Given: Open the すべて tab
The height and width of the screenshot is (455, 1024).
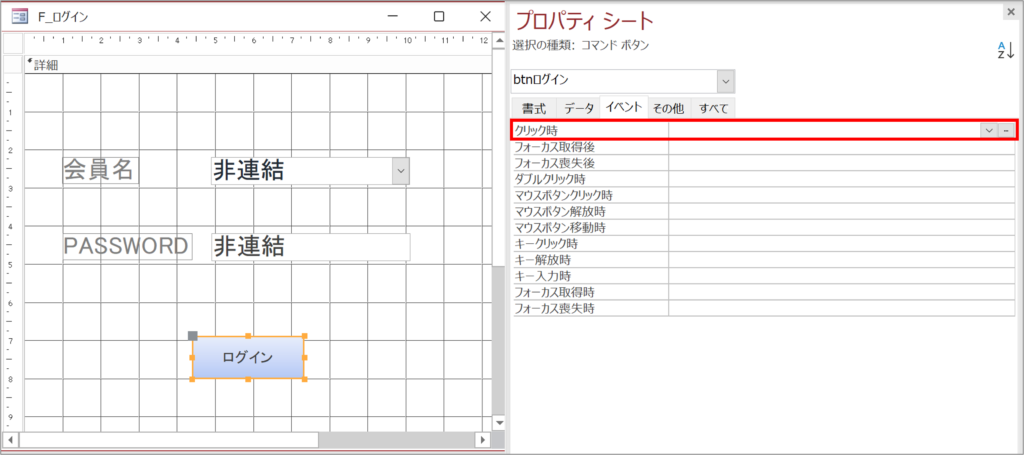Looking at the screenshot, I should (x=714, y=108).
